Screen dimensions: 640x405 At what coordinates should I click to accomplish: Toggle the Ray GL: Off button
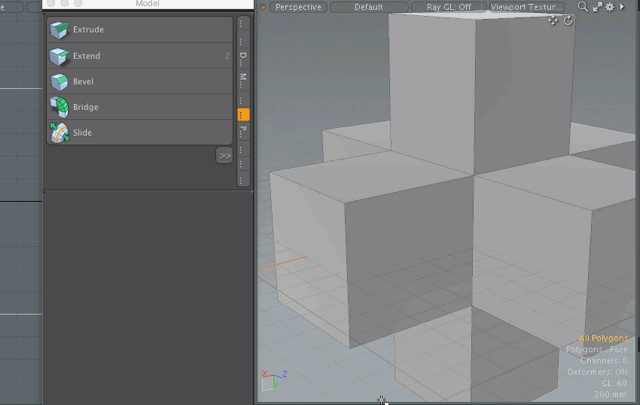coord(448,7)
